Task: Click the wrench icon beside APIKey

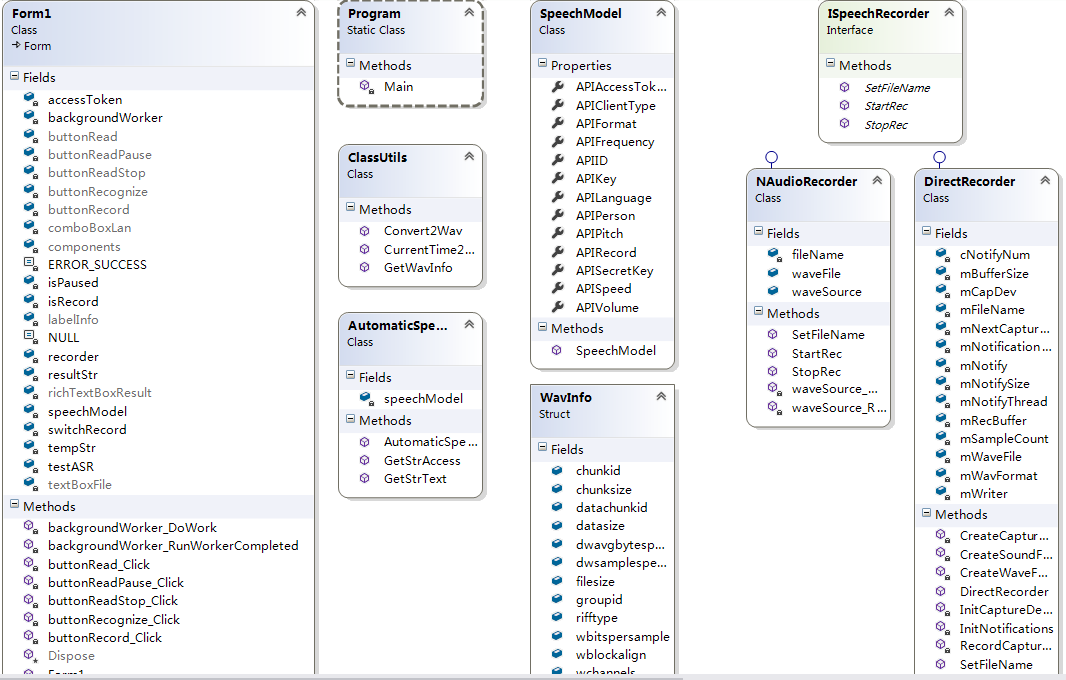Action: click(x=558, y=179)
